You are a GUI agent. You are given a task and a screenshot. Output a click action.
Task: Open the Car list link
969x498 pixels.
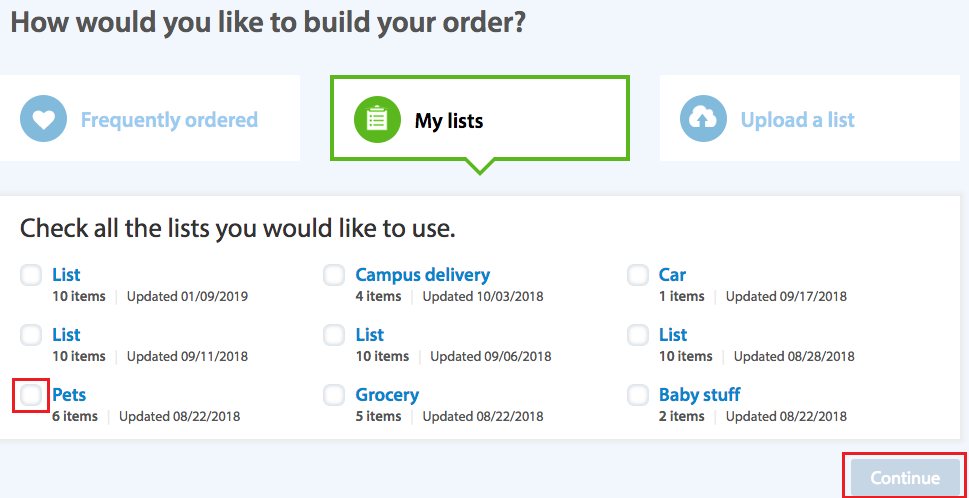tap(672, 274)
